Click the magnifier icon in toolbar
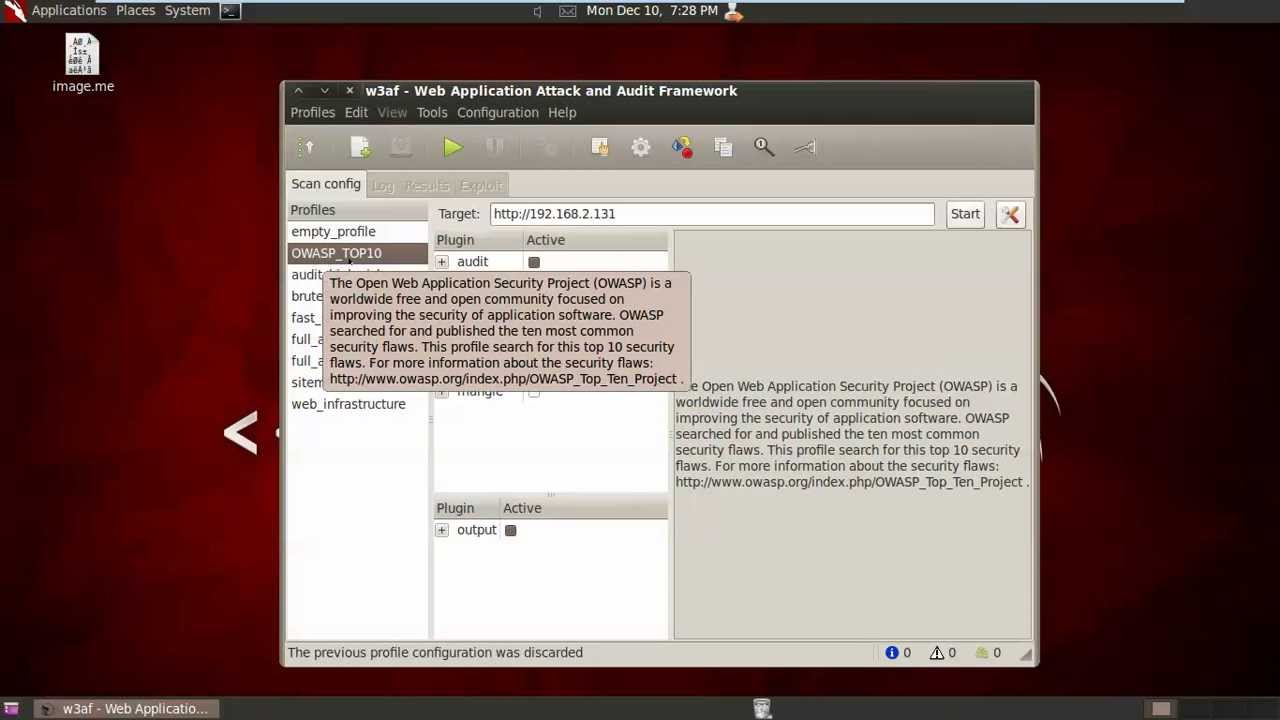Image resolution: width=1280 pixels, height=720 pixels. click(x=764, y=147)
